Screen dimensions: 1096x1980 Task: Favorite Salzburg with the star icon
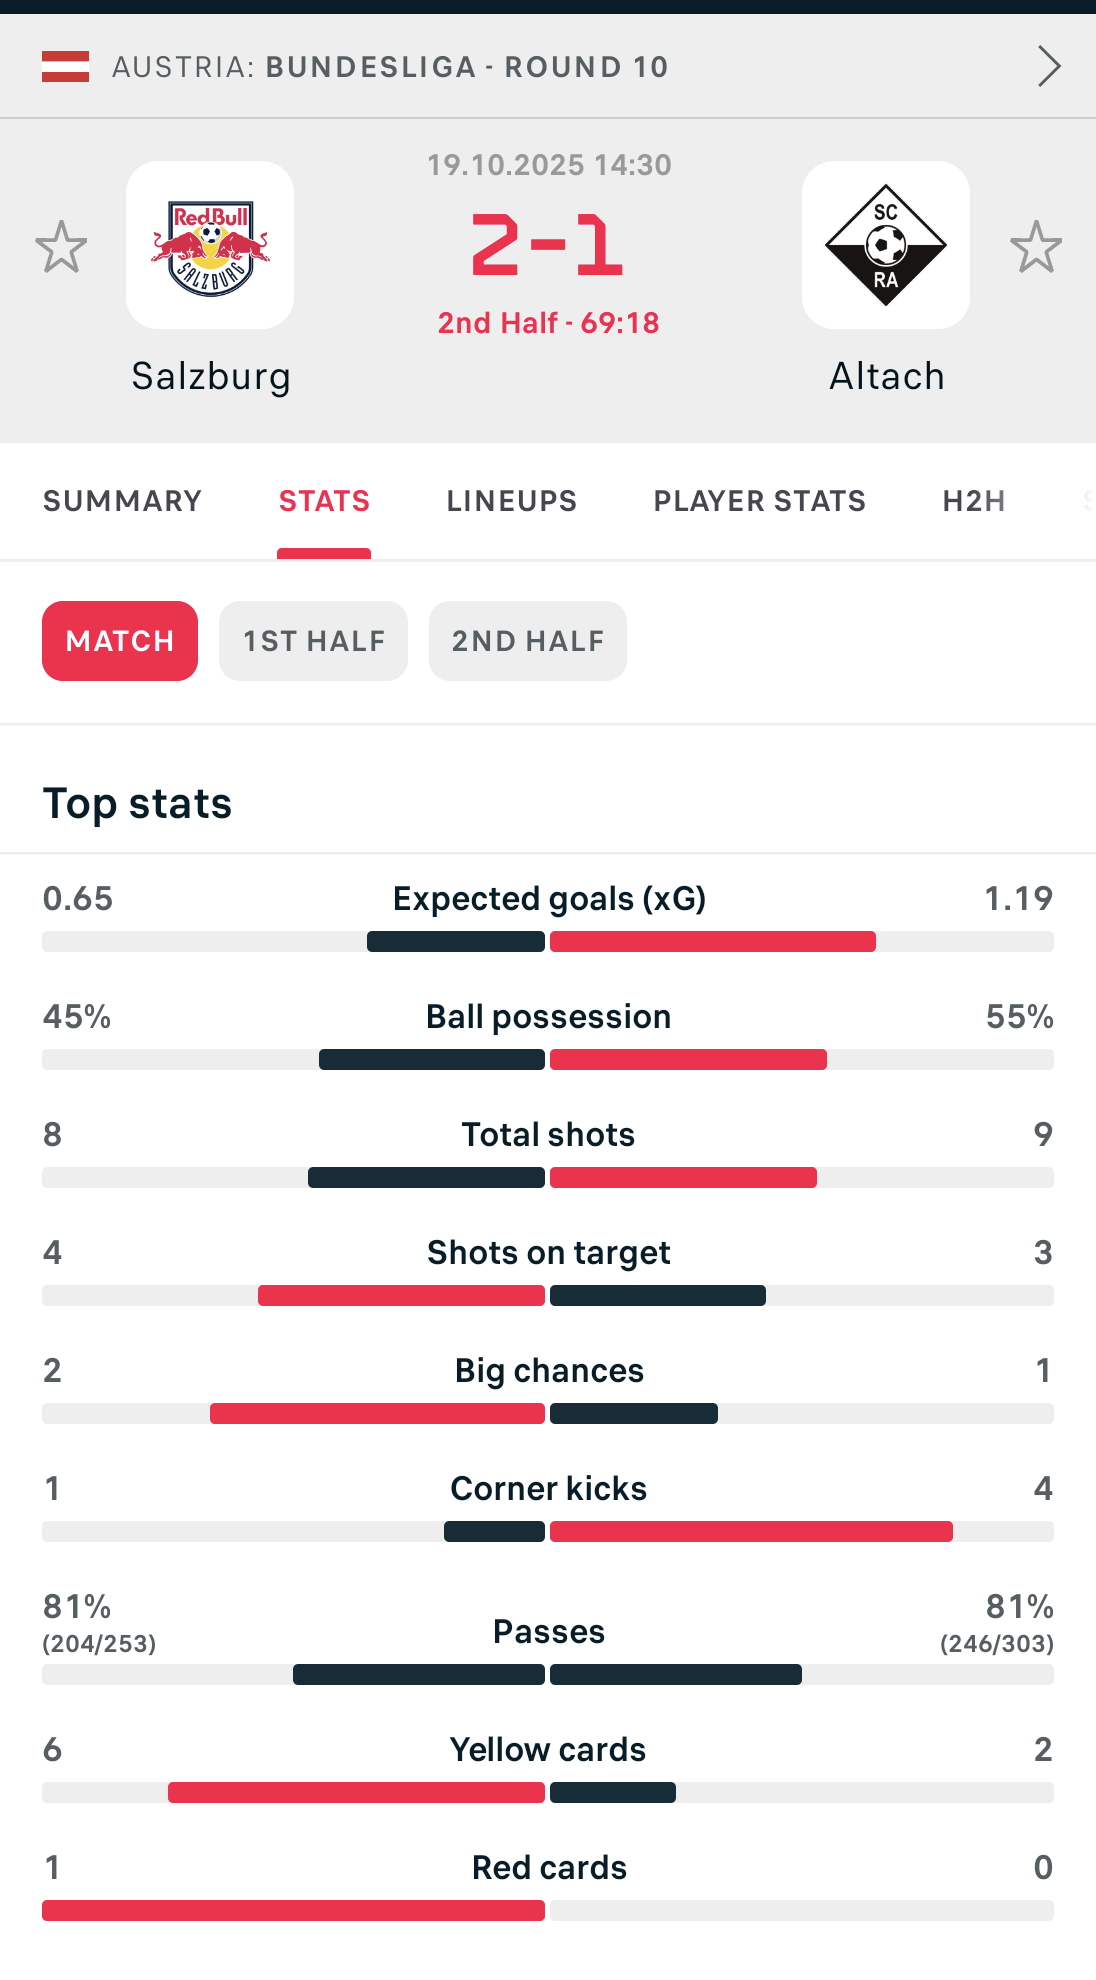[61, 247]
